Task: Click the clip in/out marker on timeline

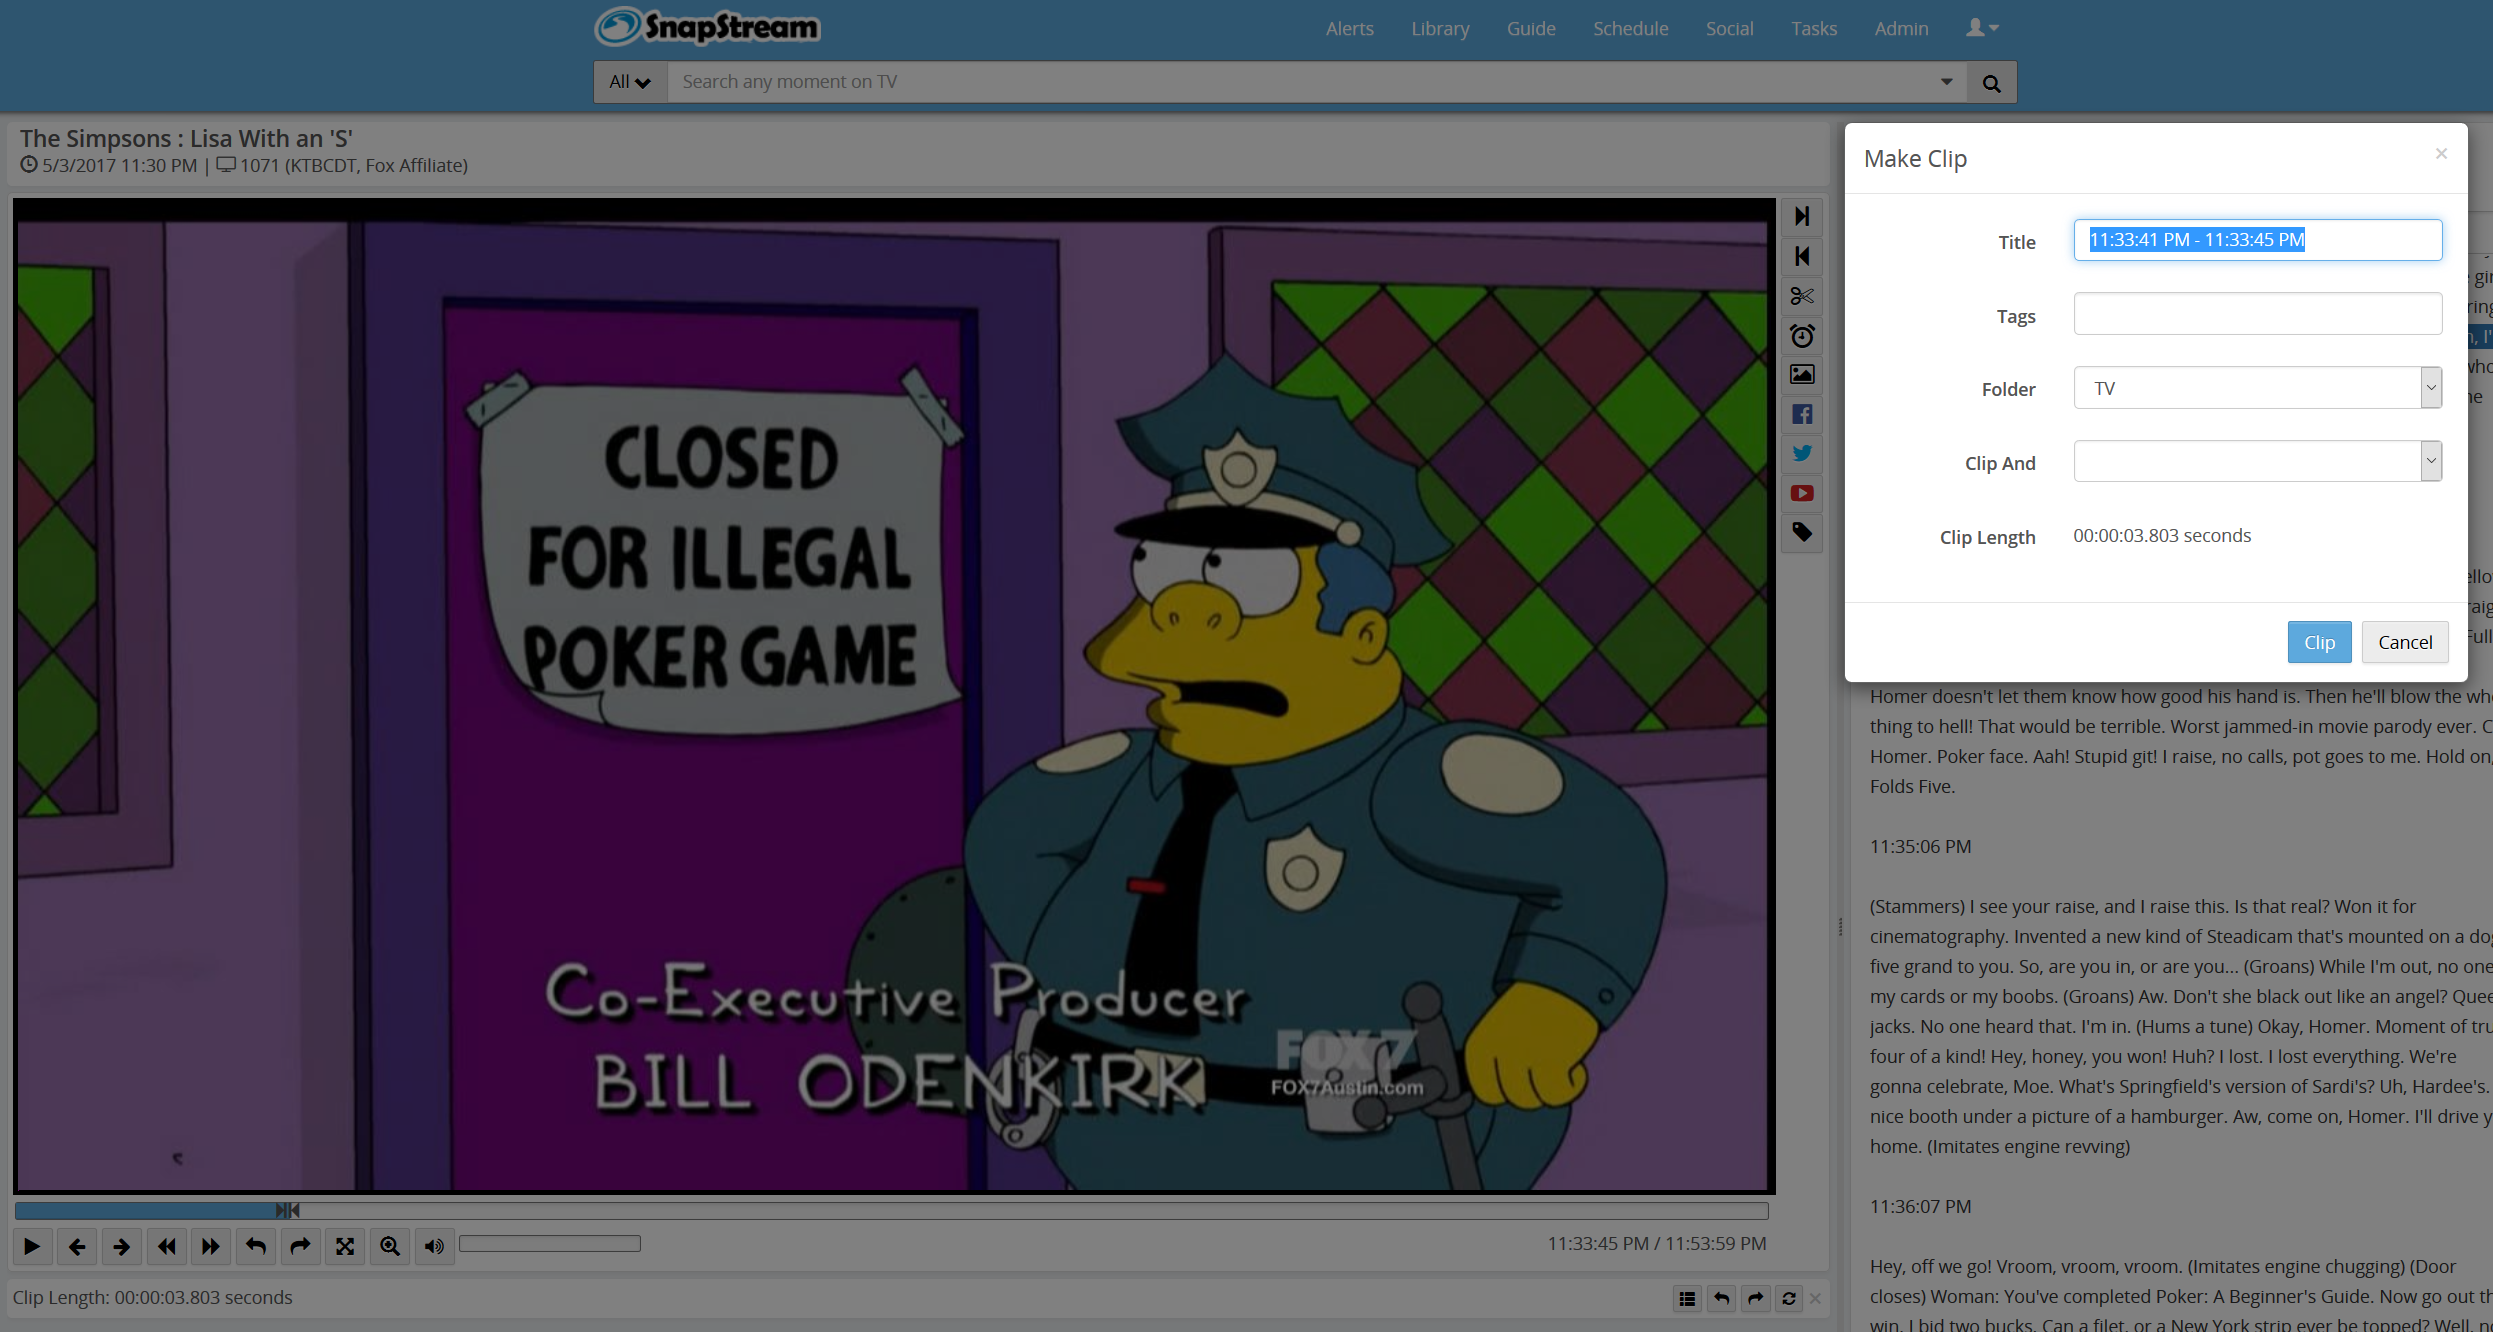Action: tap(288, 1211)
